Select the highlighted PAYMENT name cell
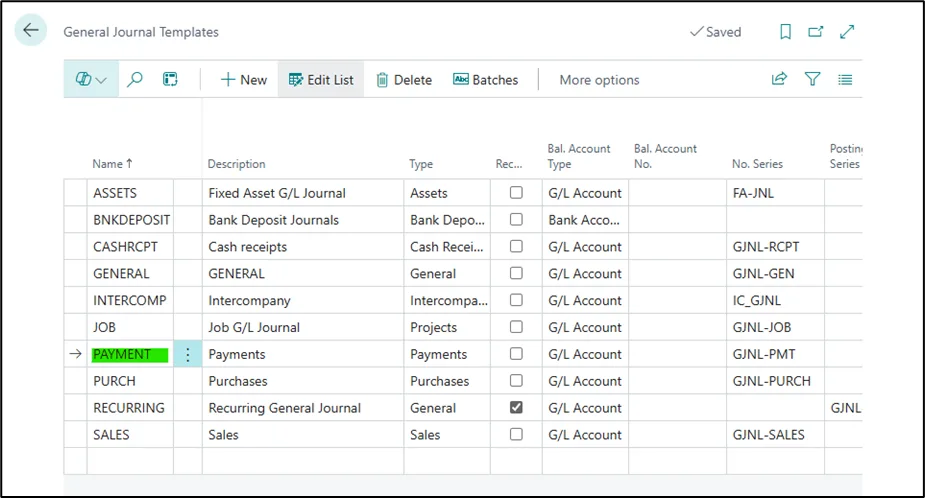Screen dimensions: 925x498 pos(130,354)
